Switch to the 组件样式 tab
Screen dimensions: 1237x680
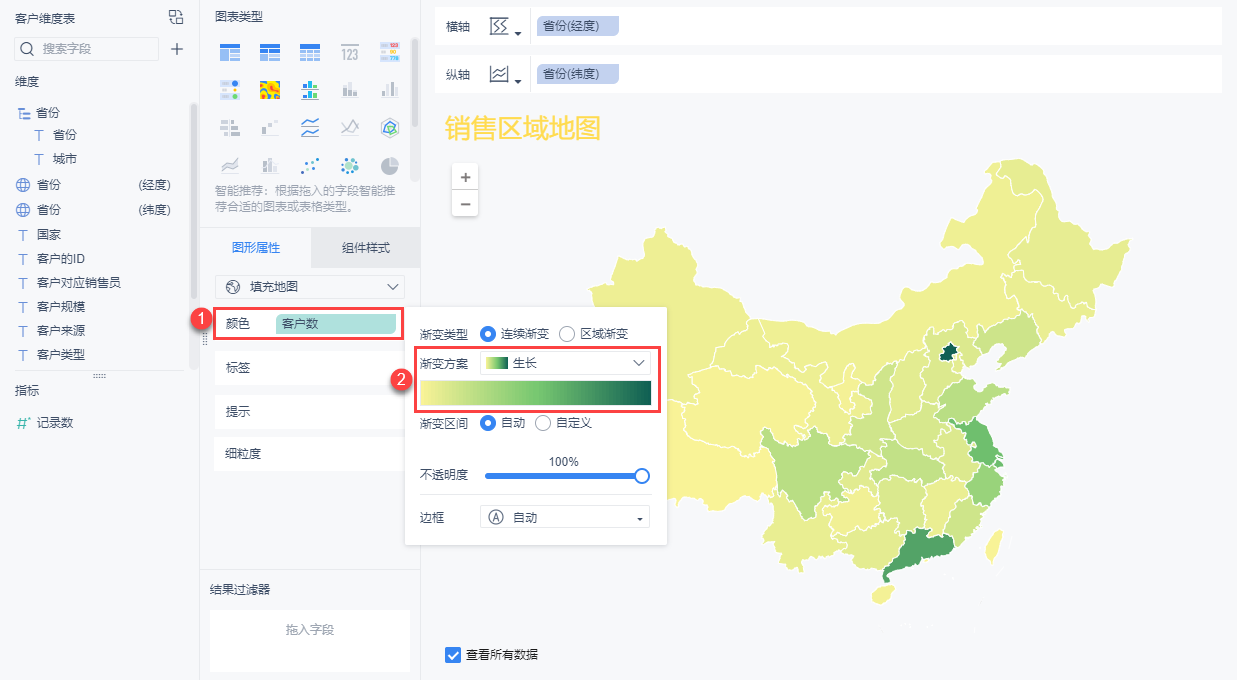[x=365, y=248]
